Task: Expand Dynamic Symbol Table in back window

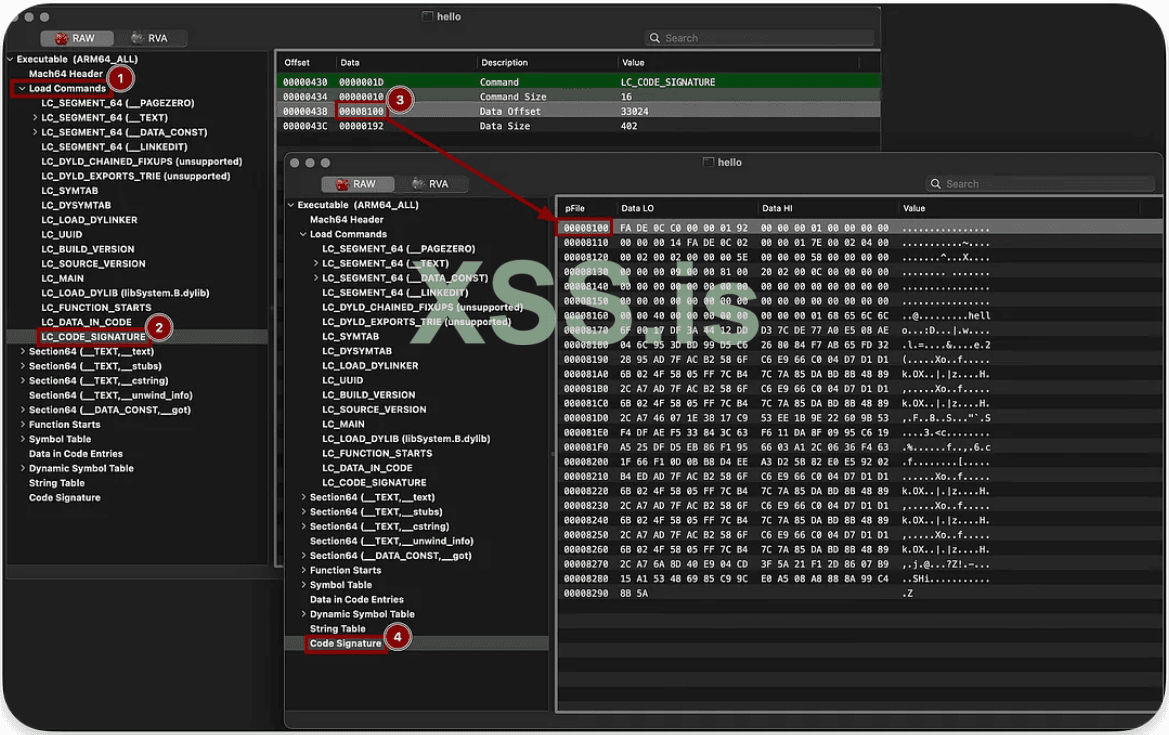Action: coord(22,468)
